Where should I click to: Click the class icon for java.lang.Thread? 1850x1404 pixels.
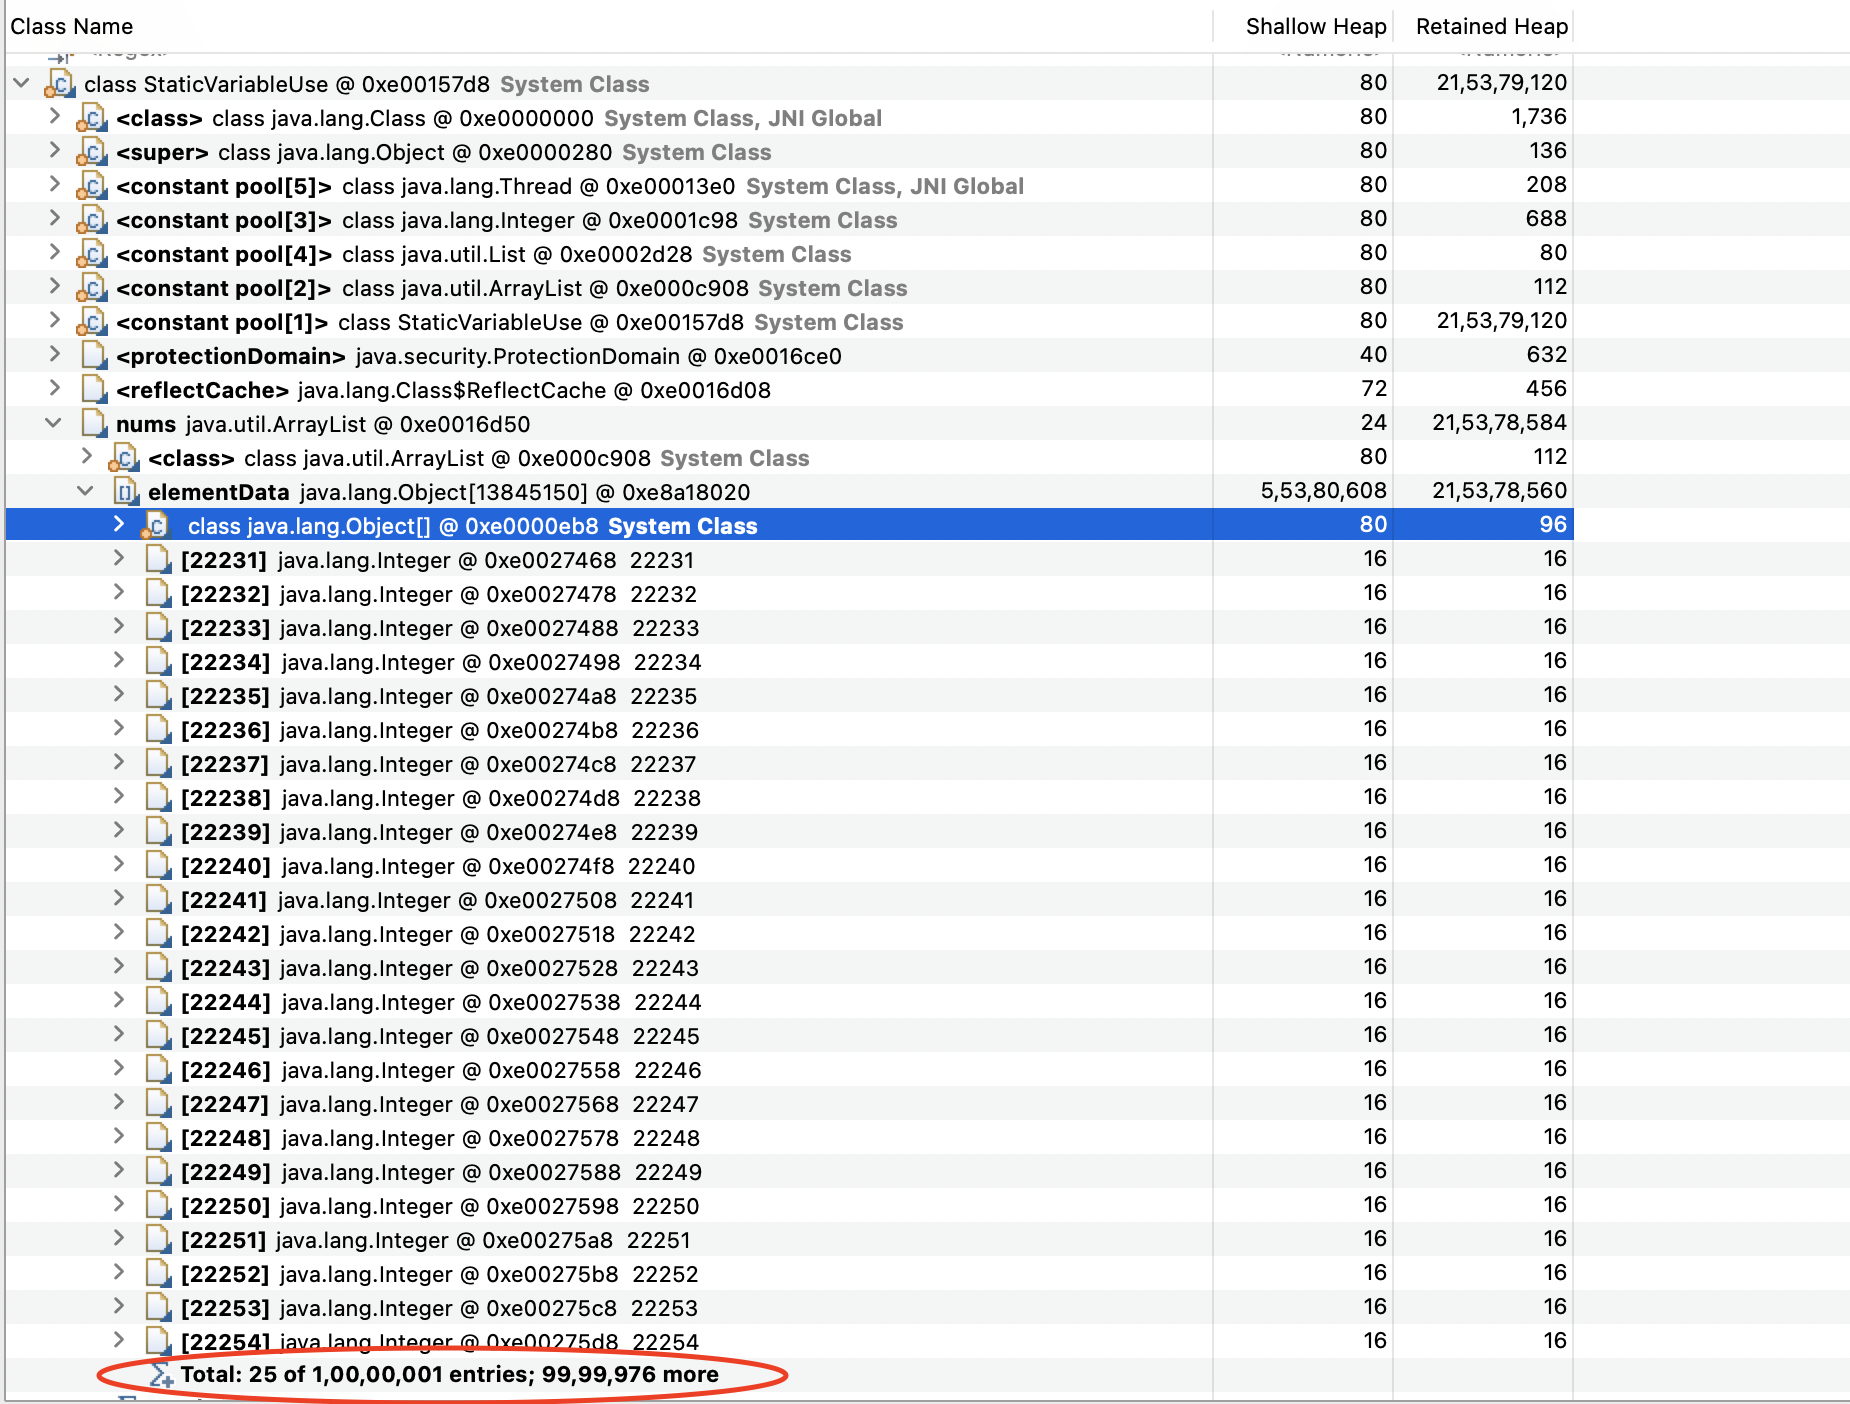coord(92,186)
